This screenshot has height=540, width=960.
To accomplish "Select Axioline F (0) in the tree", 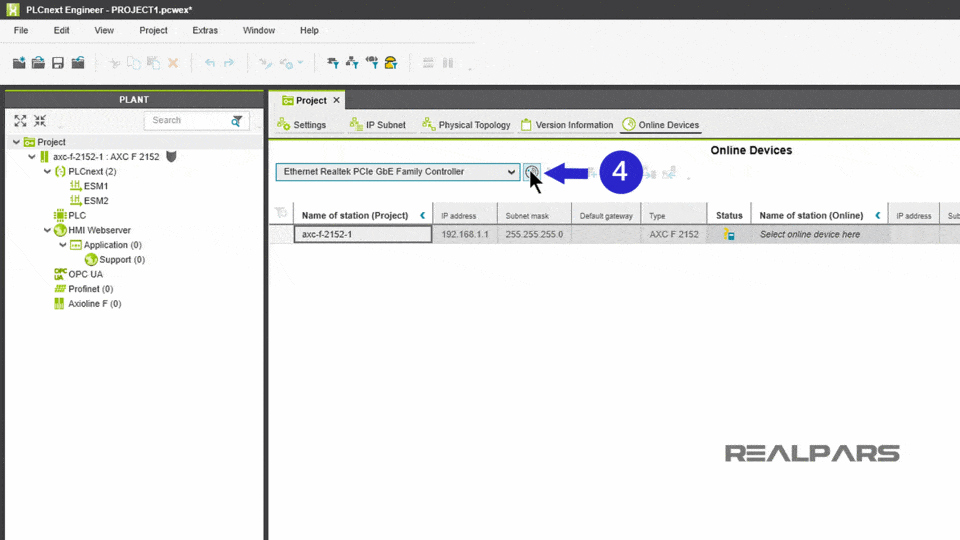I will (88, 304).
